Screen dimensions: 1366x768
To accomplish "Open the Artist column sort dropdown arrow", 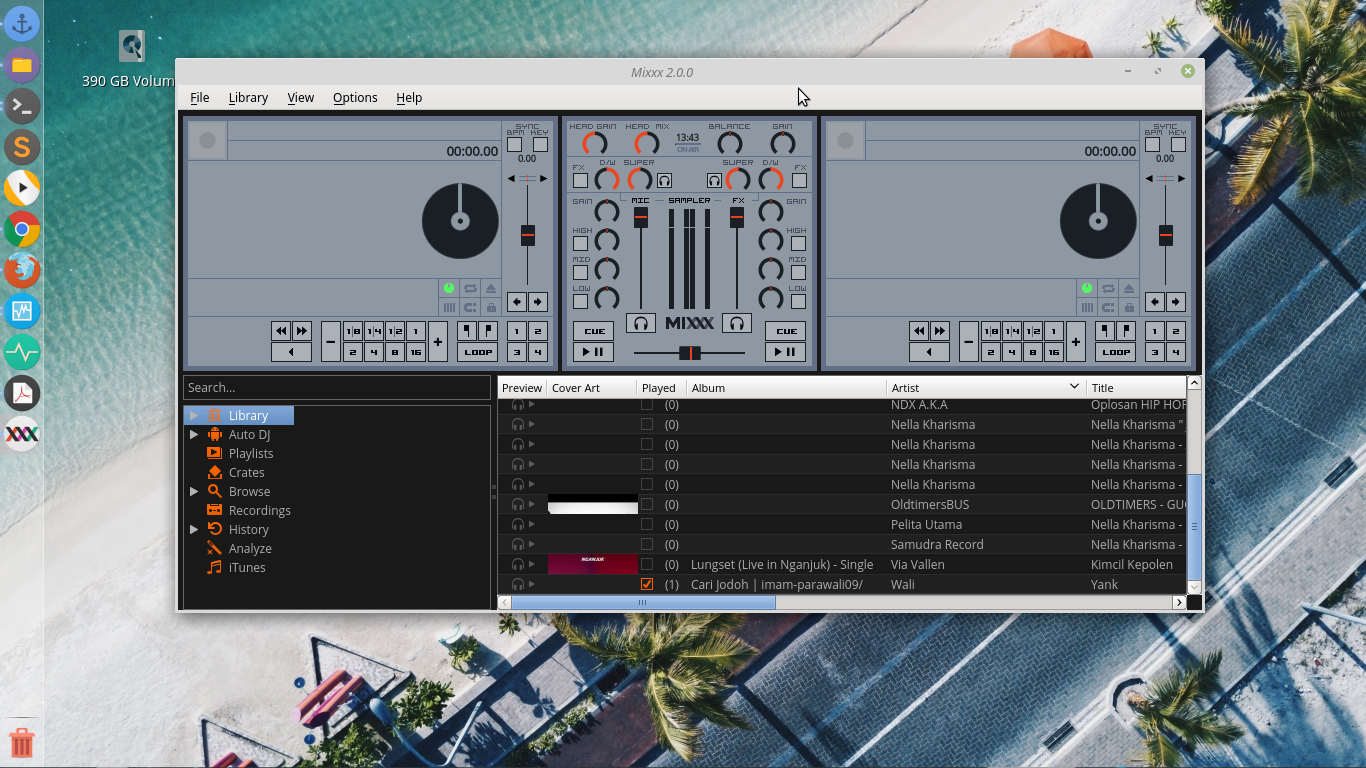I will (1075, 386).
